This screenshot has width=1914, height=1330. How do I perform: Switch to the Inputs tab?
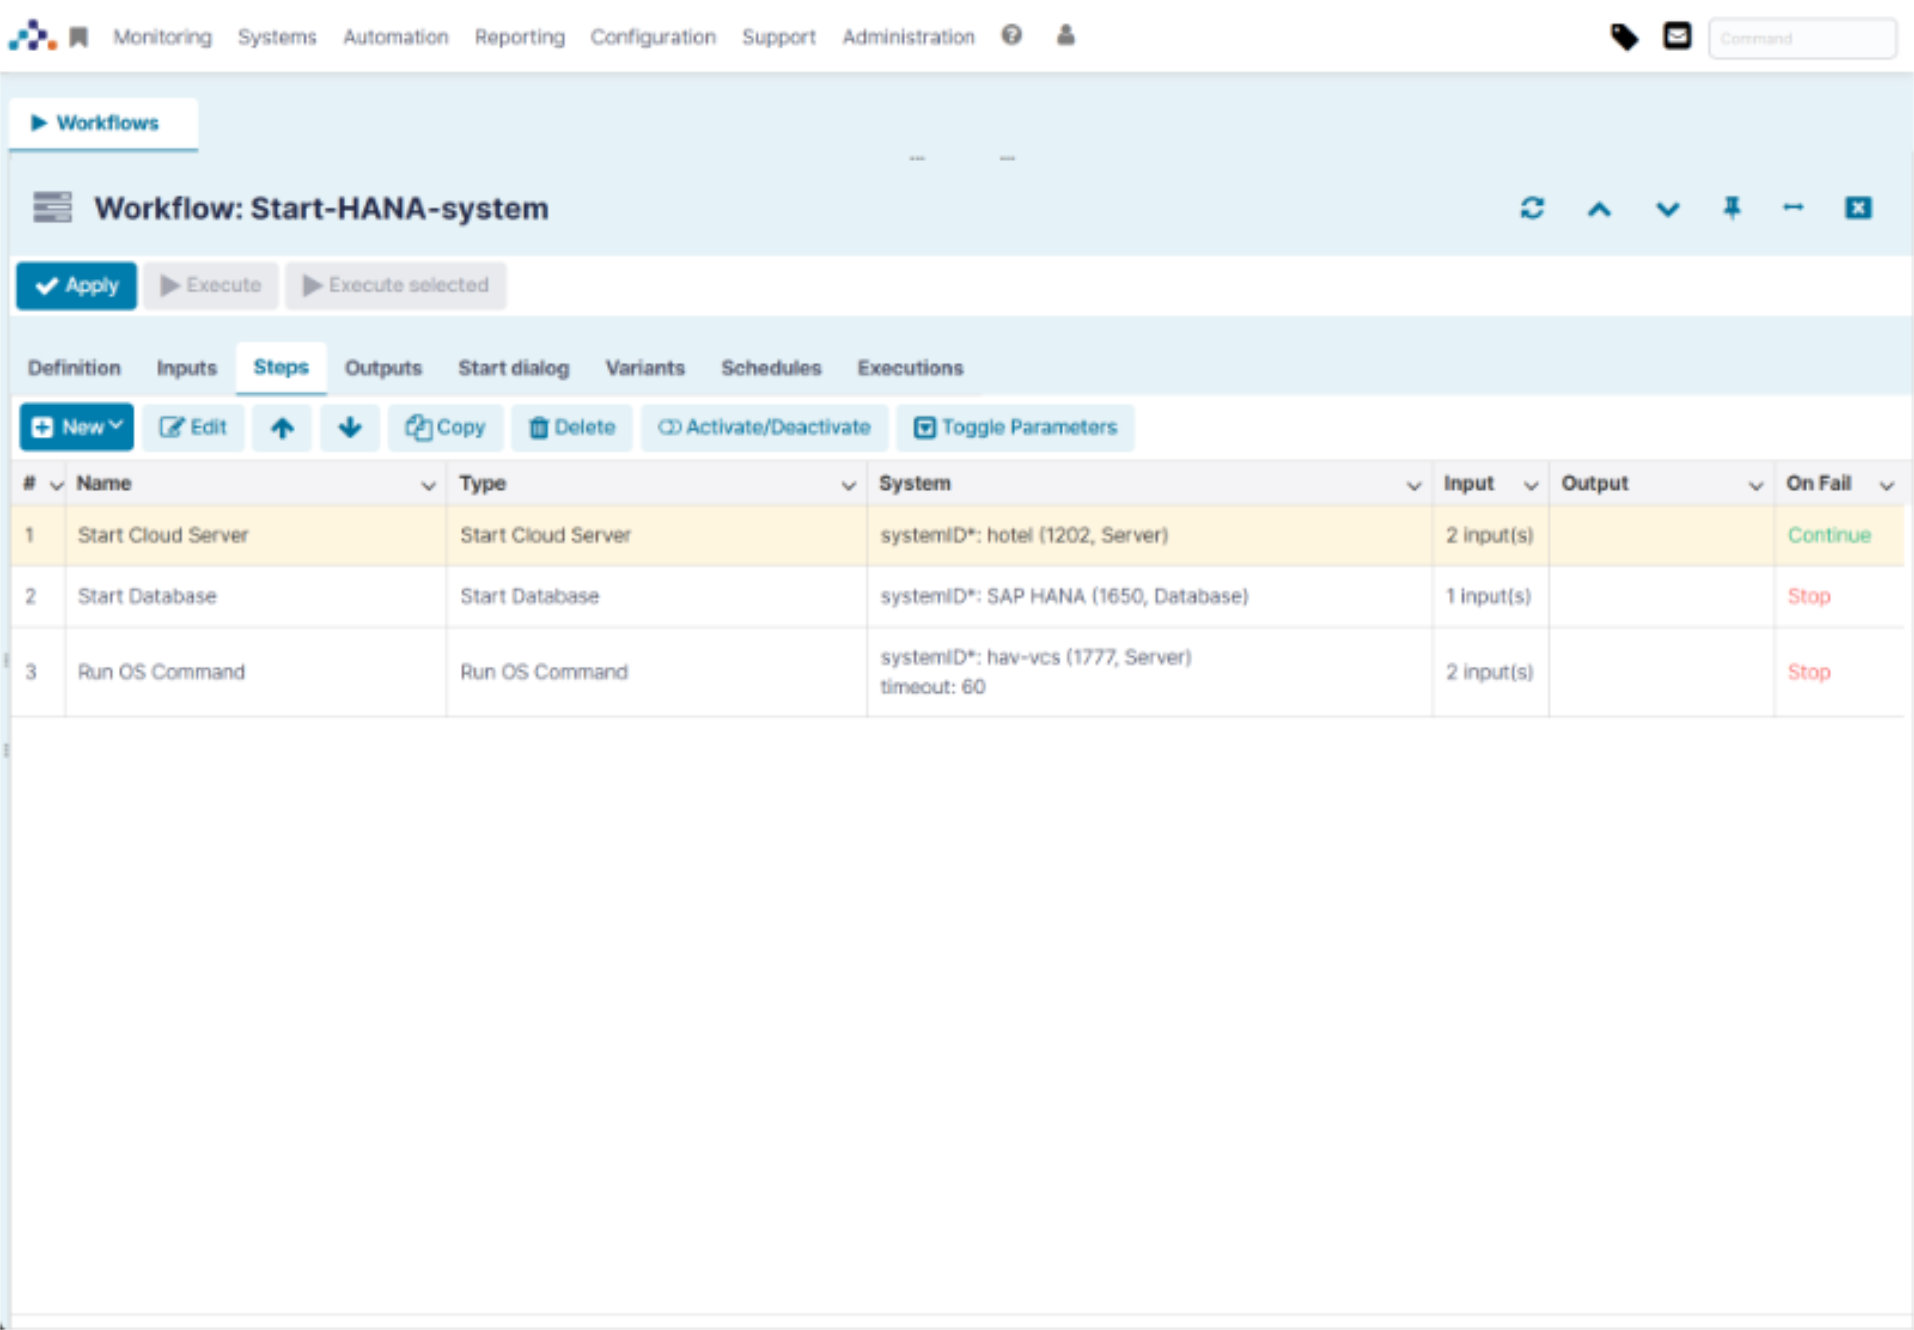[x=187, y=368]
